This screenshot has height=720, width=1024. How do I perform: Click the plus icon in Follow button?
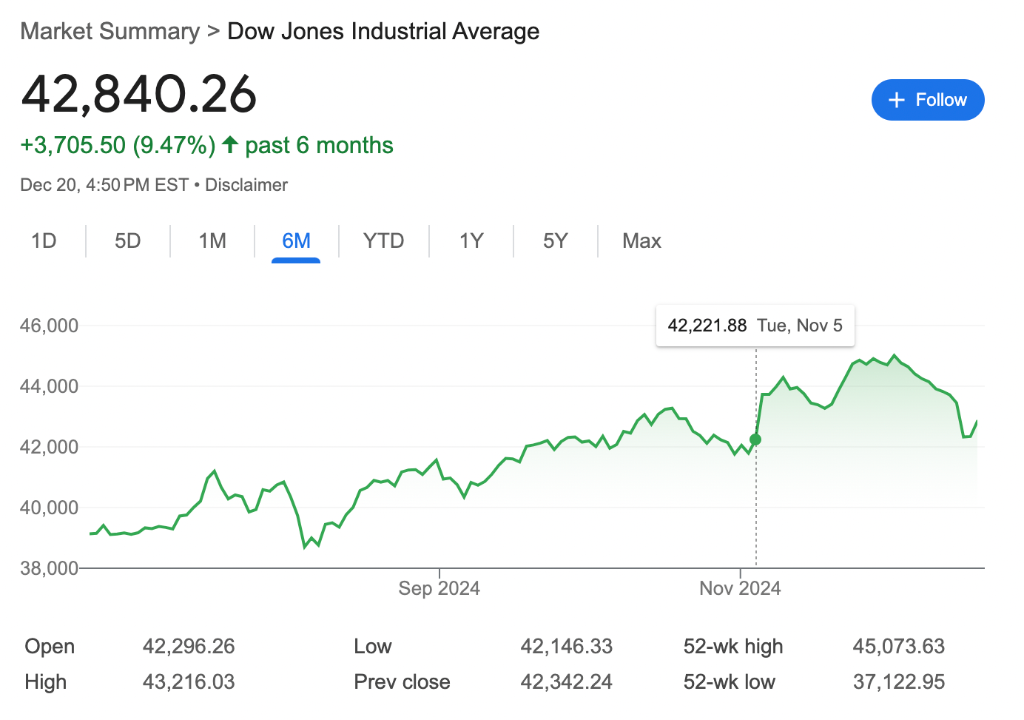click(896, 100)
